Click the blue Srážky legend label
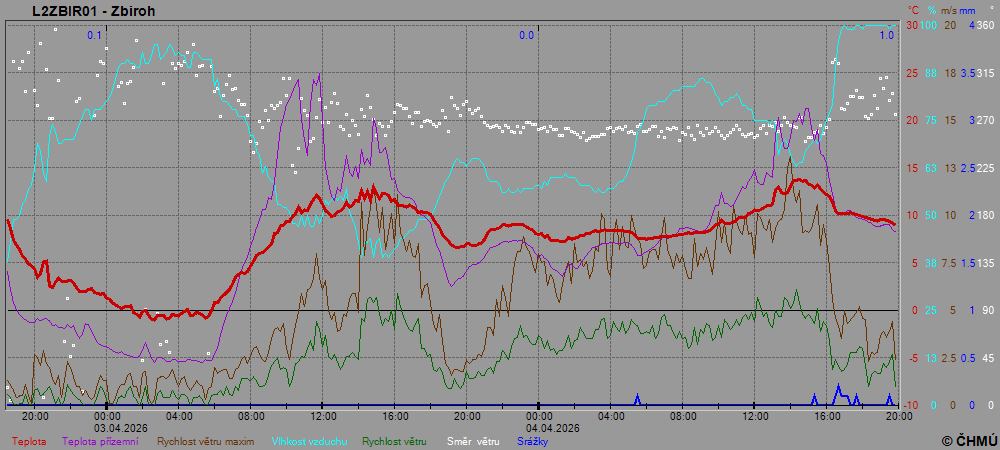Image resolution: width=1000 pixels, height=450 pixels. coord(531,440)
